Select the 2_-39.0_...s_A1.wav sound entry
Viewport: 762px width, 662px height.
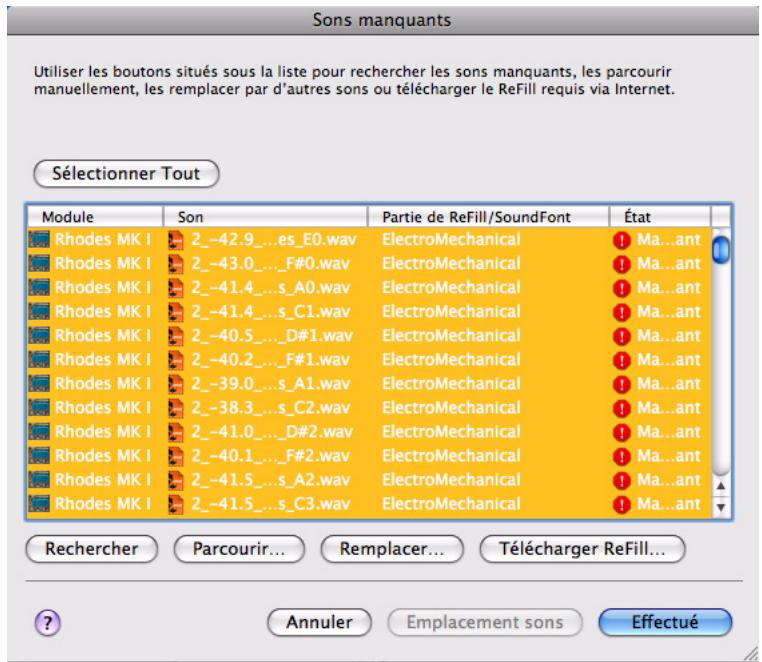coord(270,384)
